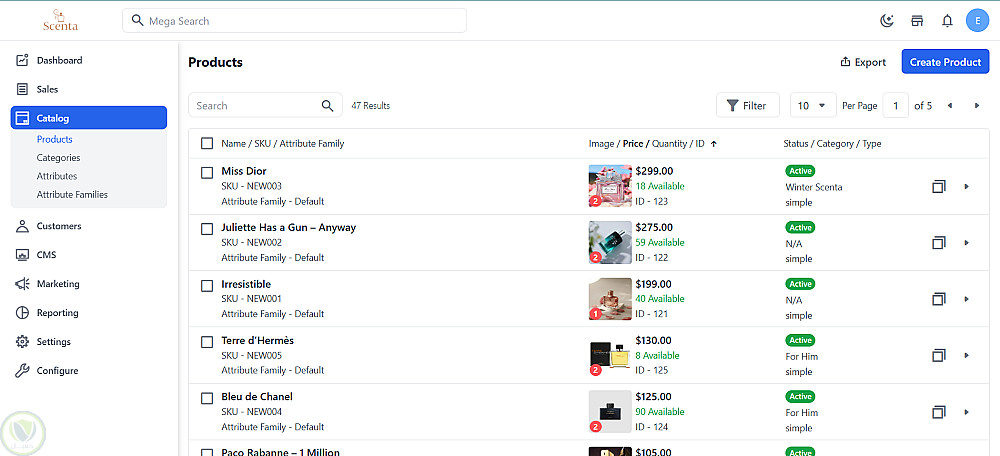
Task: Click the Customers sidebar icon
Action: click(x=22, y=226)
